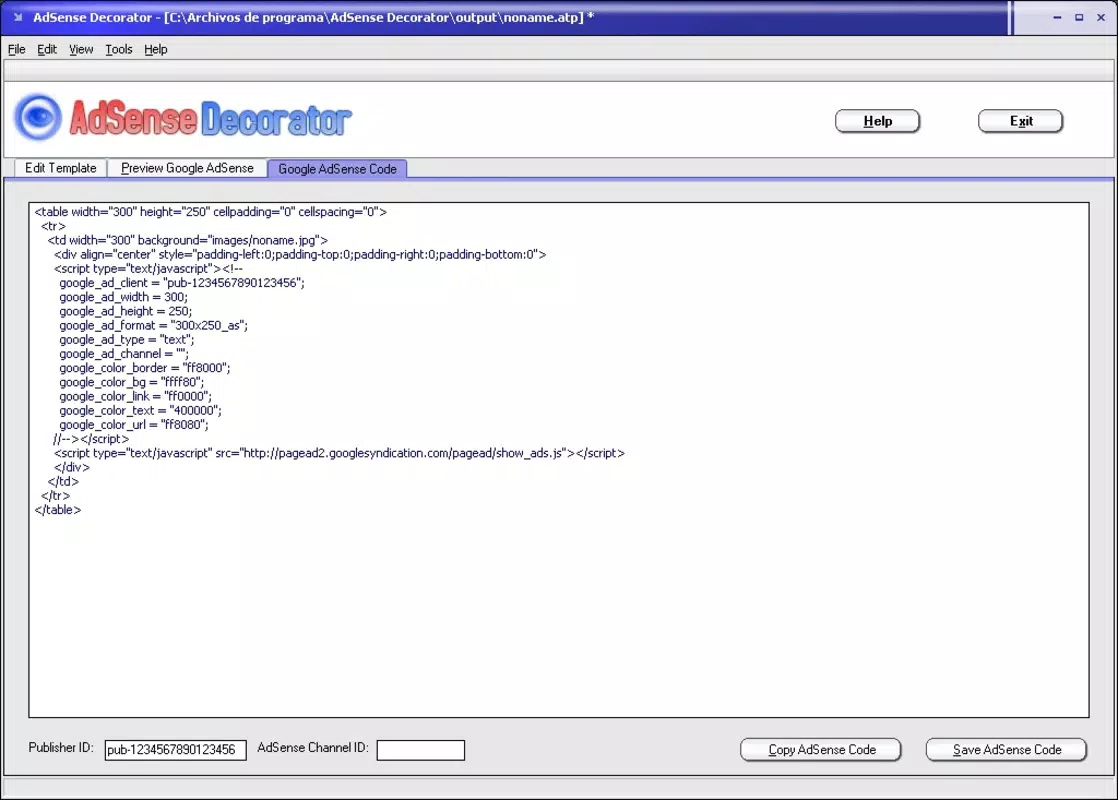Click the AdSense Channel ID label
This screenshot has height=800, width=1118.
(x=312, y=748)
